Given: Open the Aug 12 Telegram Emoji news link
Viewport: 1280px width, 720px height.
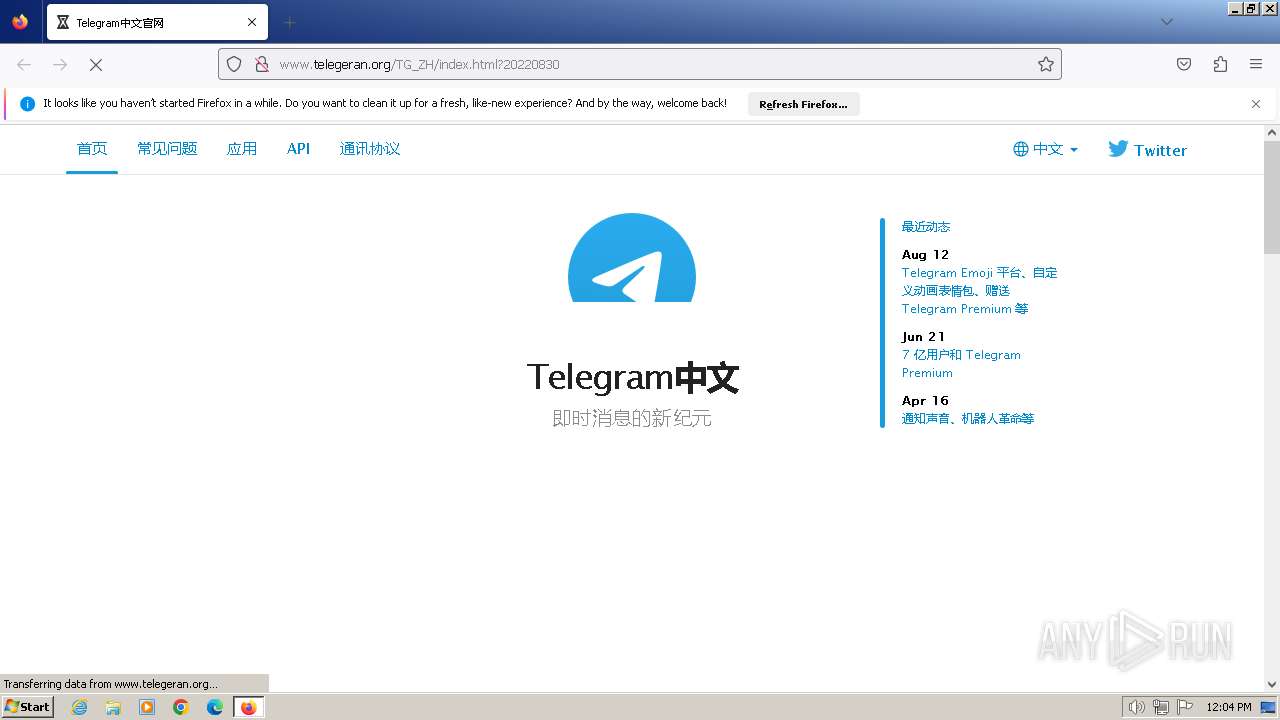Looking at the screenshot, I should [979, 291].
